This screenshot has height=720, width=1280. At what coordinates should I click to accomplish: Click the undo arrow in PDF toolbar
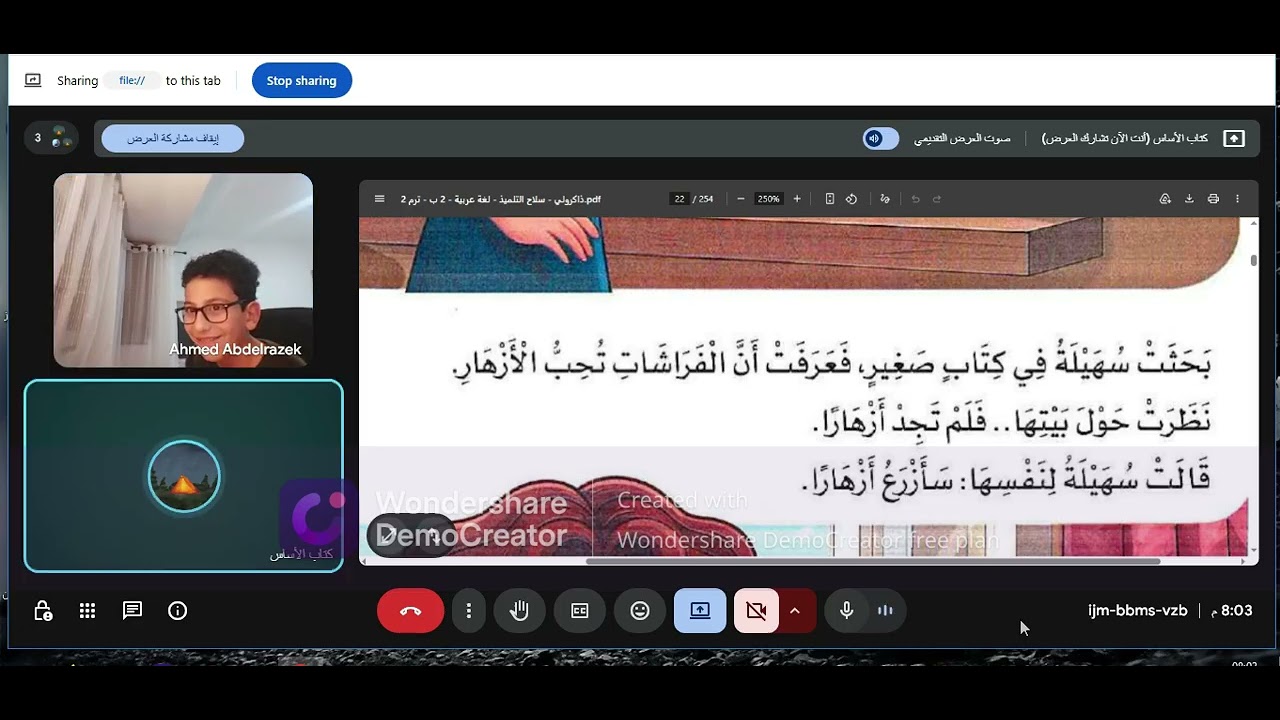tap(915, 199)
